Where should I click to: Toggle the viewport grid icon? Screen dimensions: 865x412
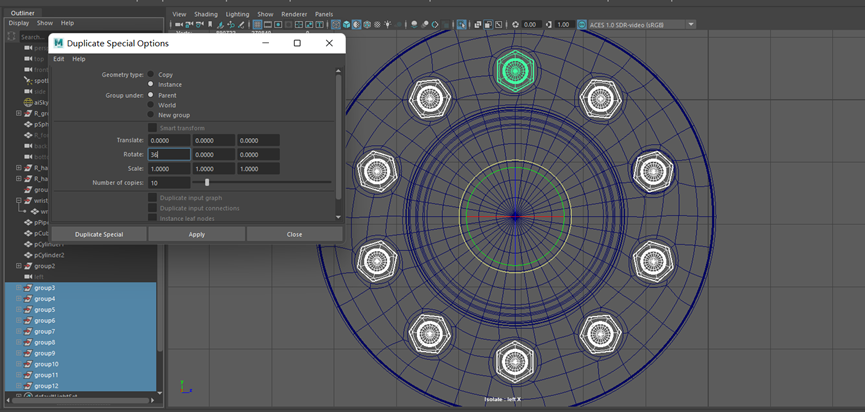pyautogui.click(x=258, y=24)
